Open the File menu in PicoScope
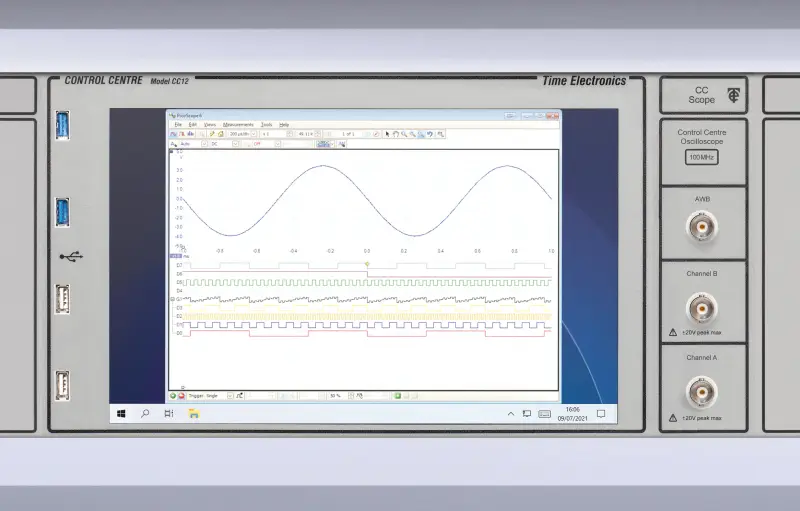The image size is (800, 511). (179, 124)
